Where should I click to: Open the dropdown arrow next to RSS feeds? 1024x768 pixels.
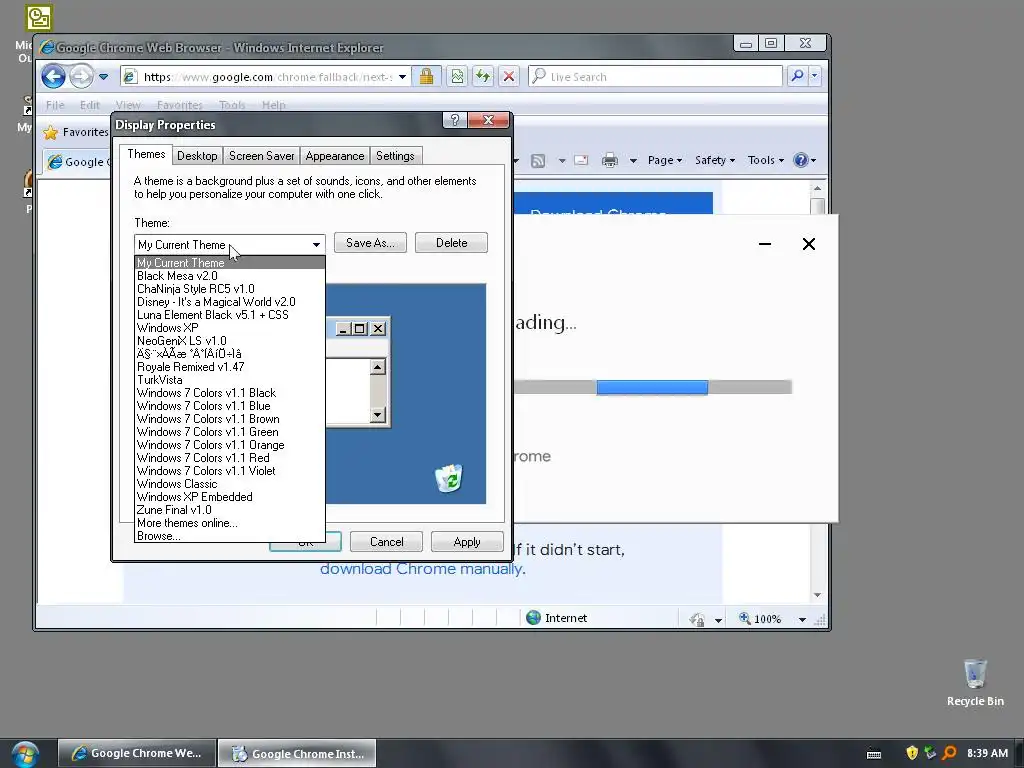tap(562, 161)
